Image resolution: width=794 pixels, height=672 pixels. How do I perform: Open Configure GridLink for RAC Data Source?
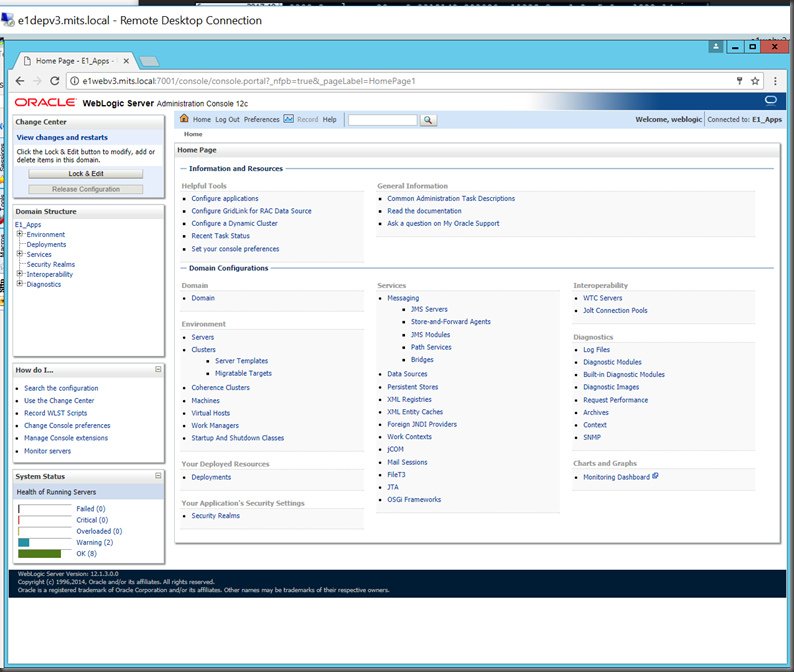point(251,211)
